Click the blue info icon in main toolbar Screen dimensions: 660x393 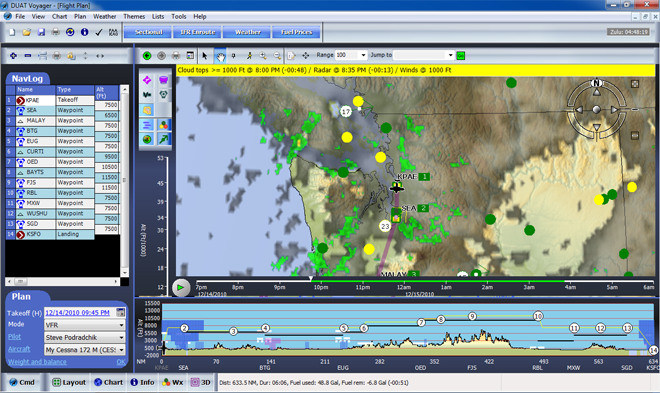(x=85, y=32)
